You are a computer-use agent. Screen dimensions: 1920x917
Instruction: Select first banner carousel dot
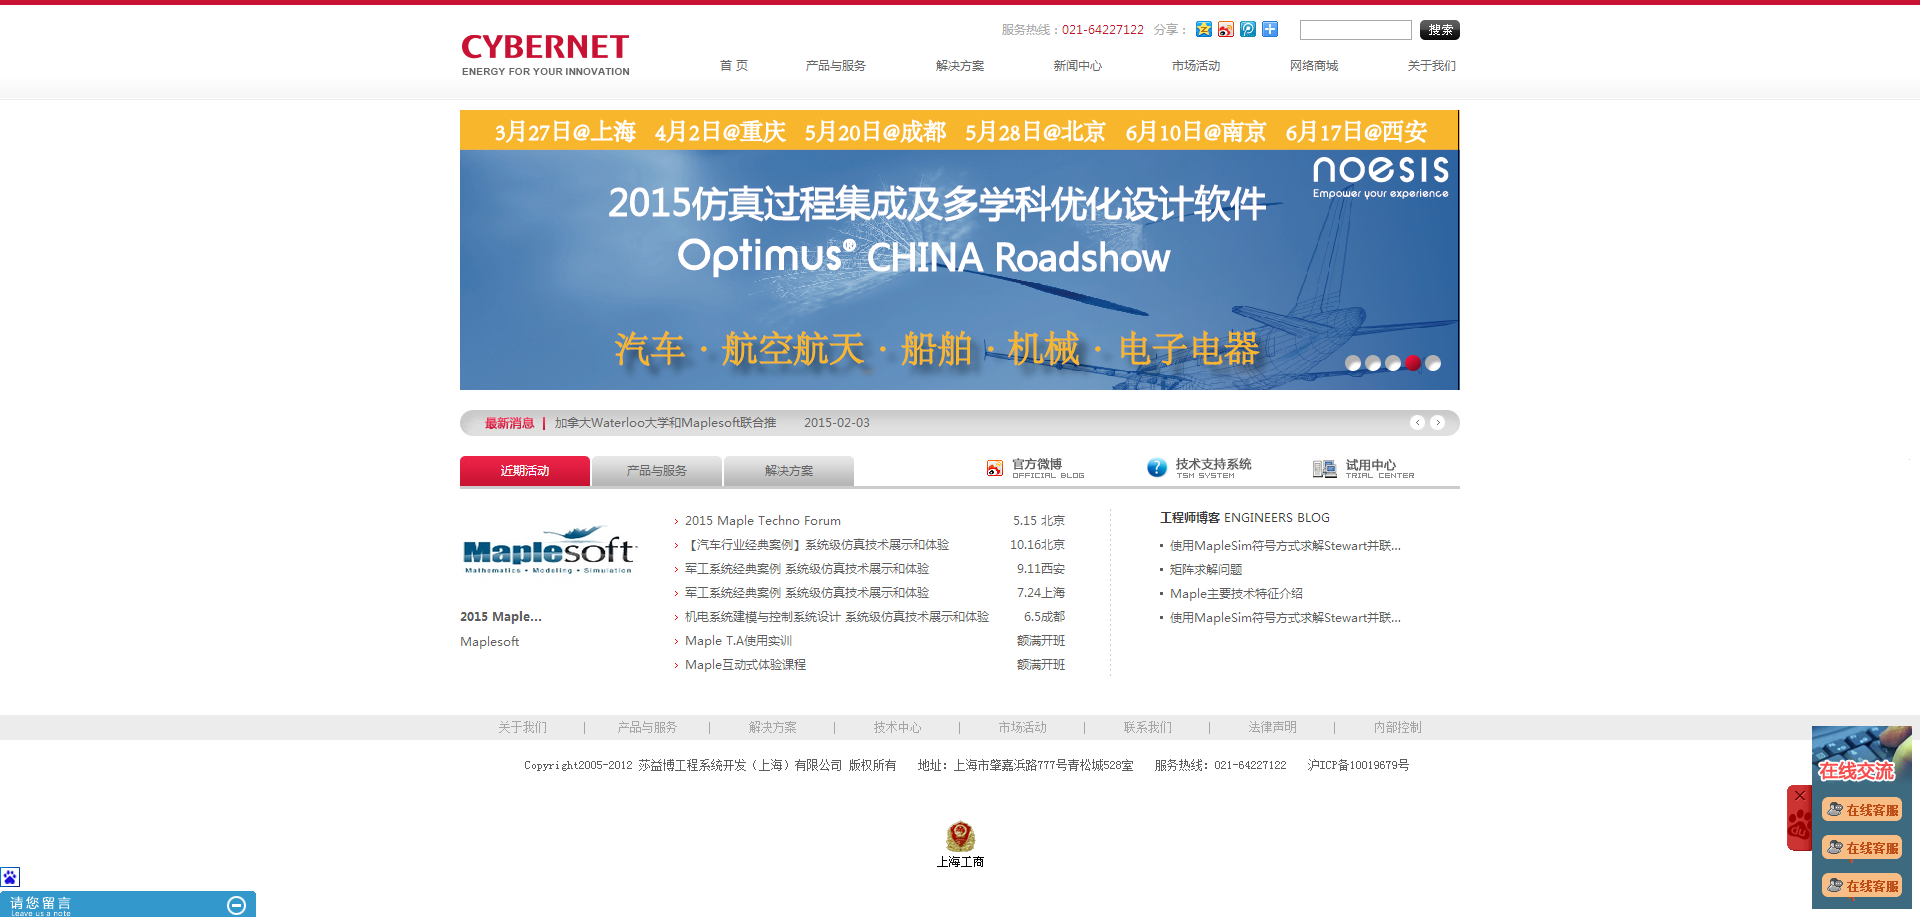pos(1353,363)
